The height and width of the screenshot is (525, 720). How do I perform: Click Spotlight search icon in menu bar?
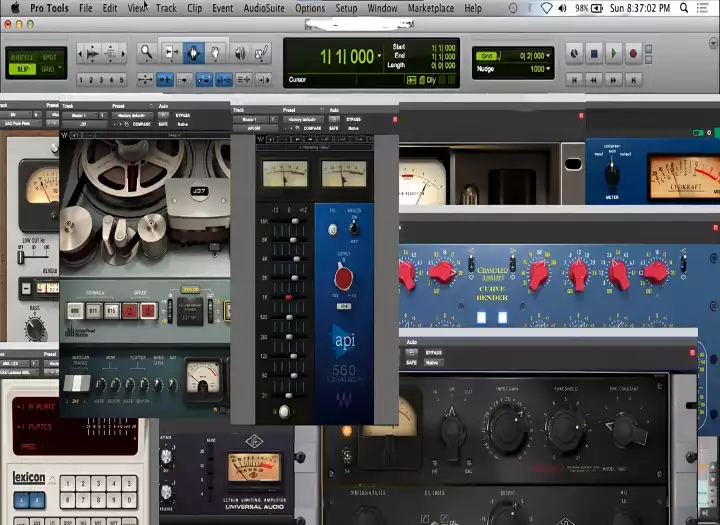pyautogui.click(x=684, y=8)
